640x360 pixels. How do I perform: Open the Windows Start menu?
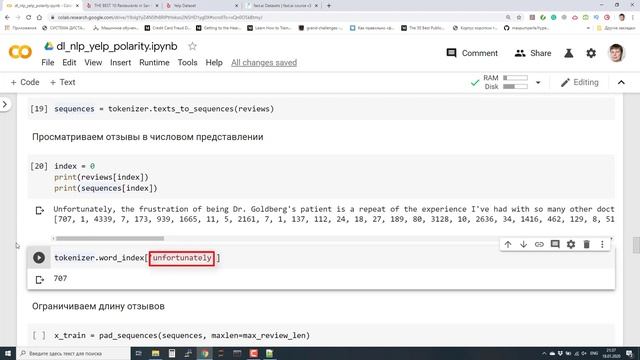(x=8, y=353)
